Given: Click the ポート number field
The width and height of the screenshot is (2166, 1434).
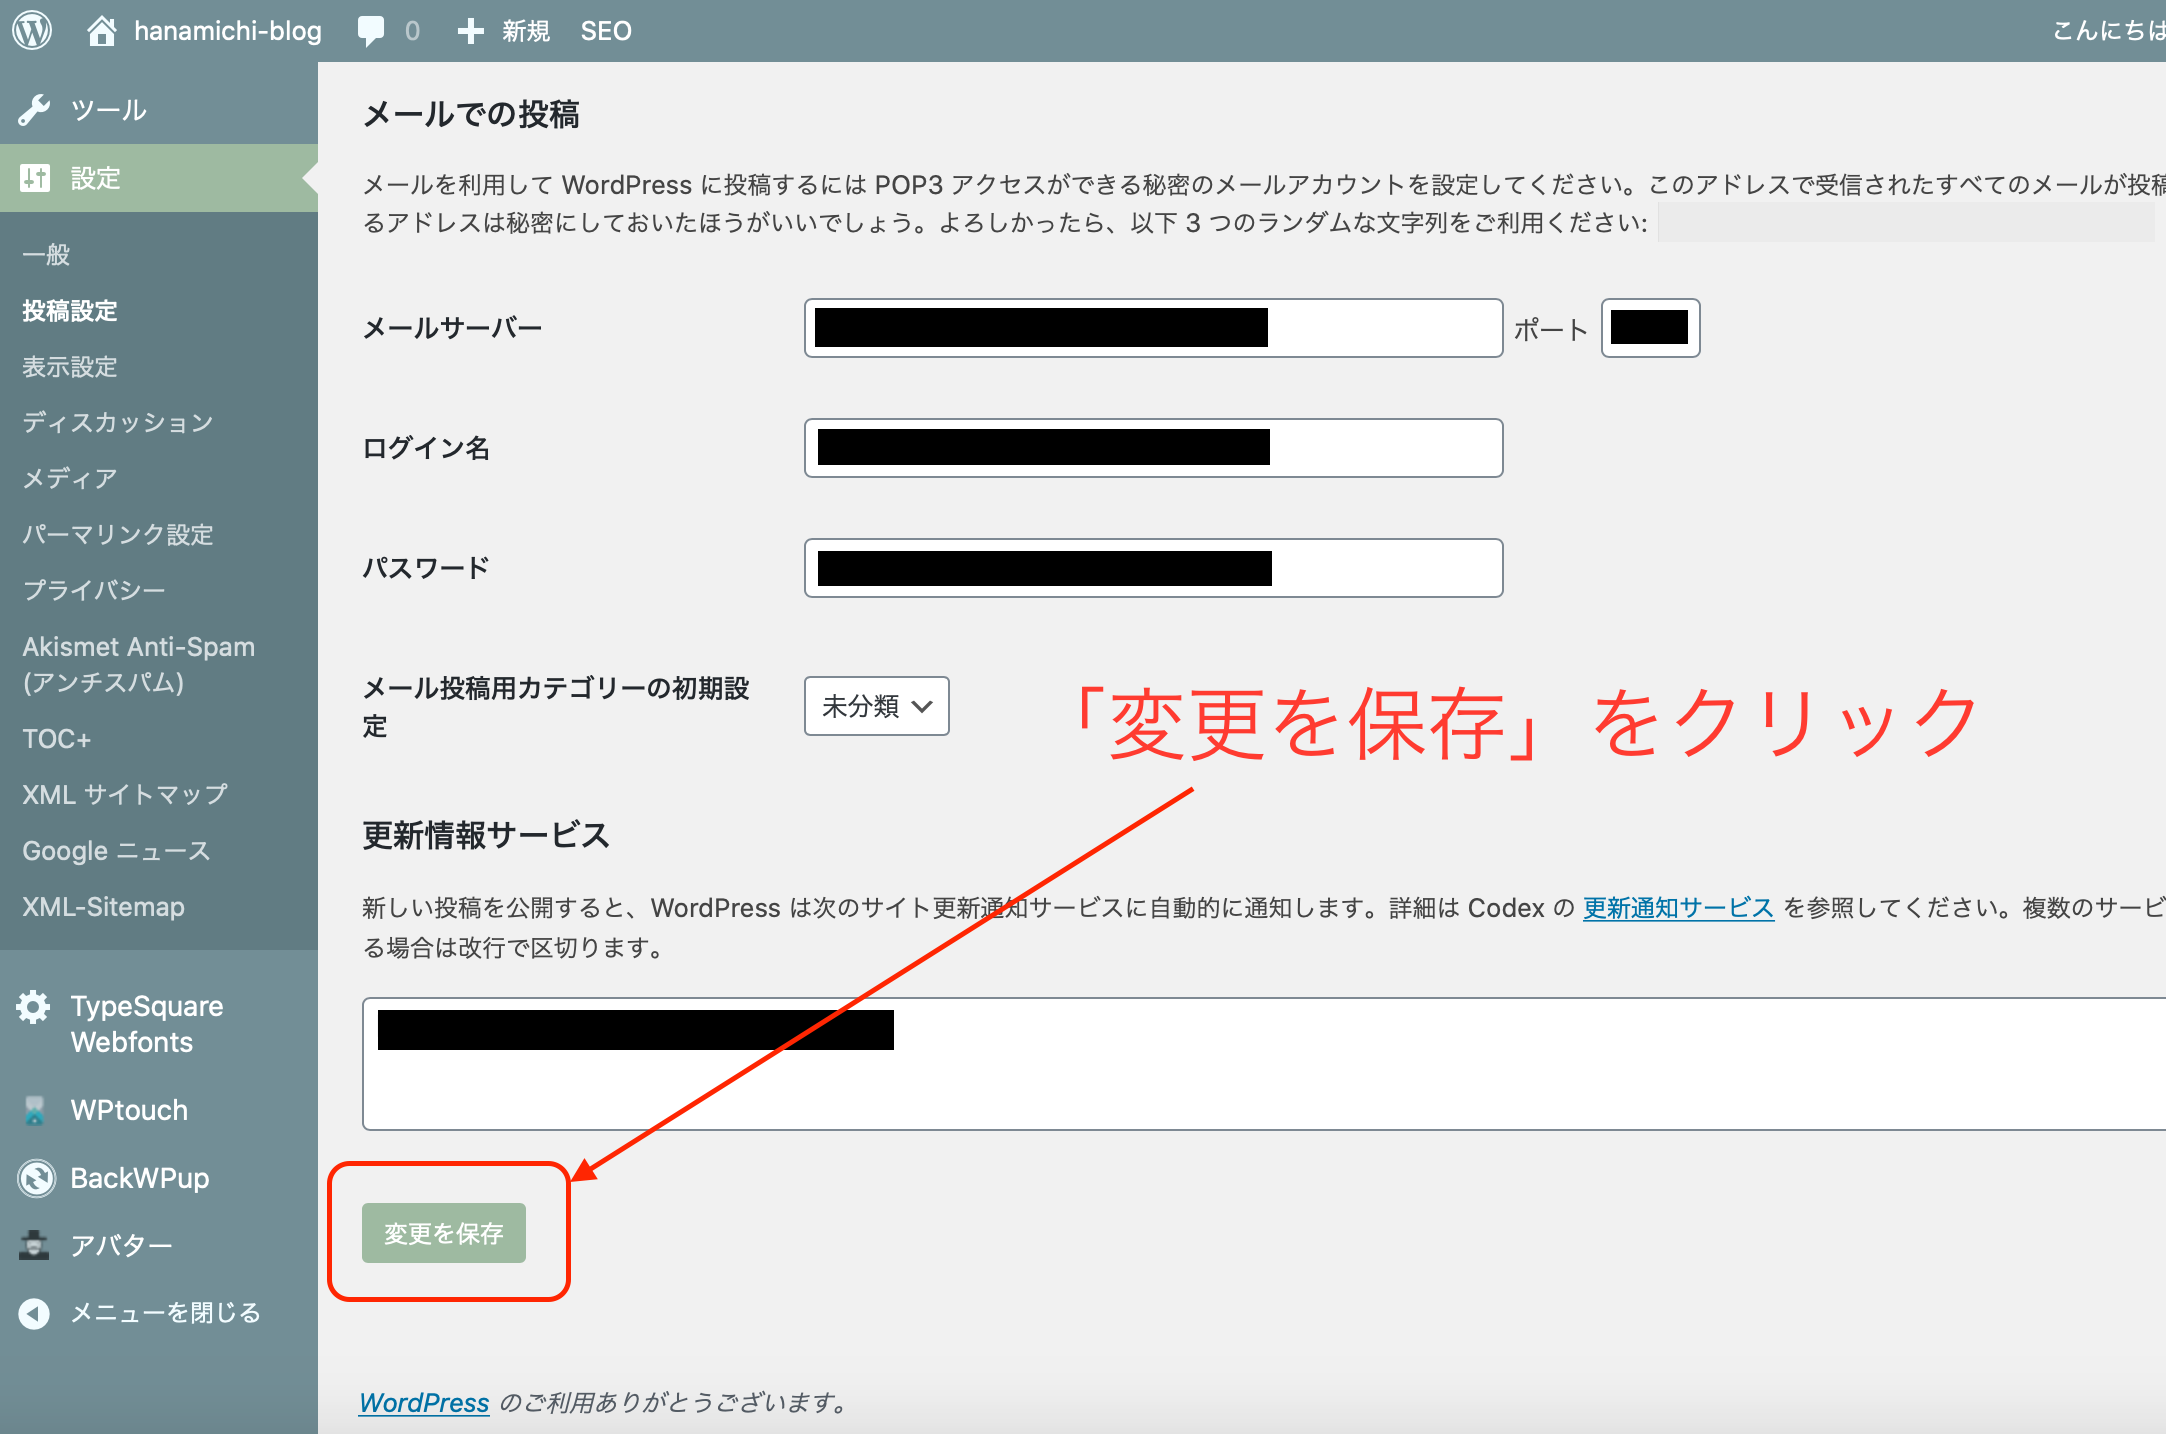Looking at the screenshot, I should [x=1650, y=328].
